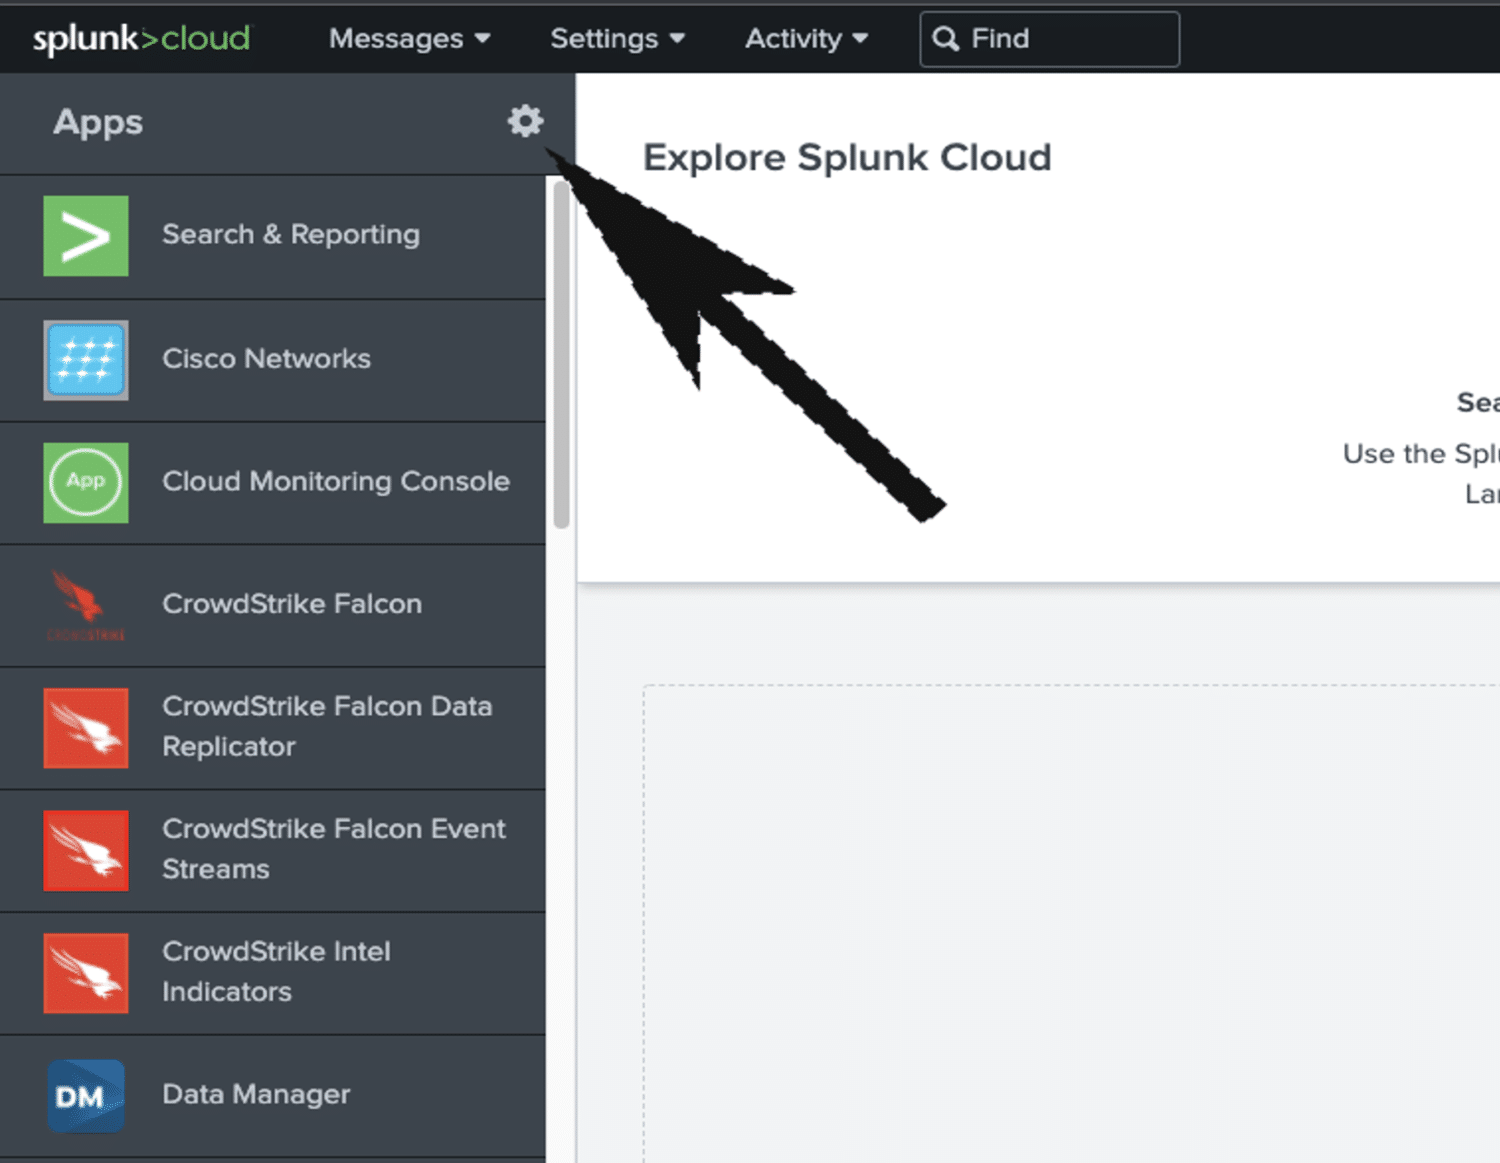The width and height of the screenshot is (1500, 1163).
Task: Click the magnifying glass in Find bar
Action: click(x=945, y=38)
